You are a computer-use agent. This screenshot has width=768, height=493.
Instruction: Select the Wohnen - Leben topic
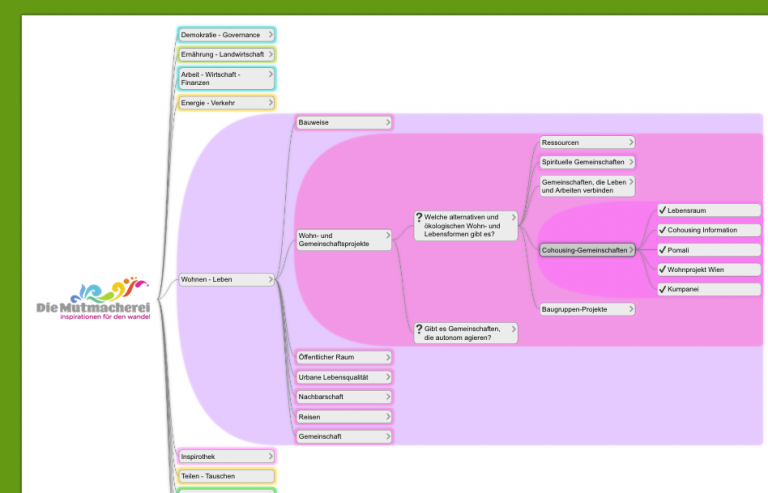coord(220,279)
